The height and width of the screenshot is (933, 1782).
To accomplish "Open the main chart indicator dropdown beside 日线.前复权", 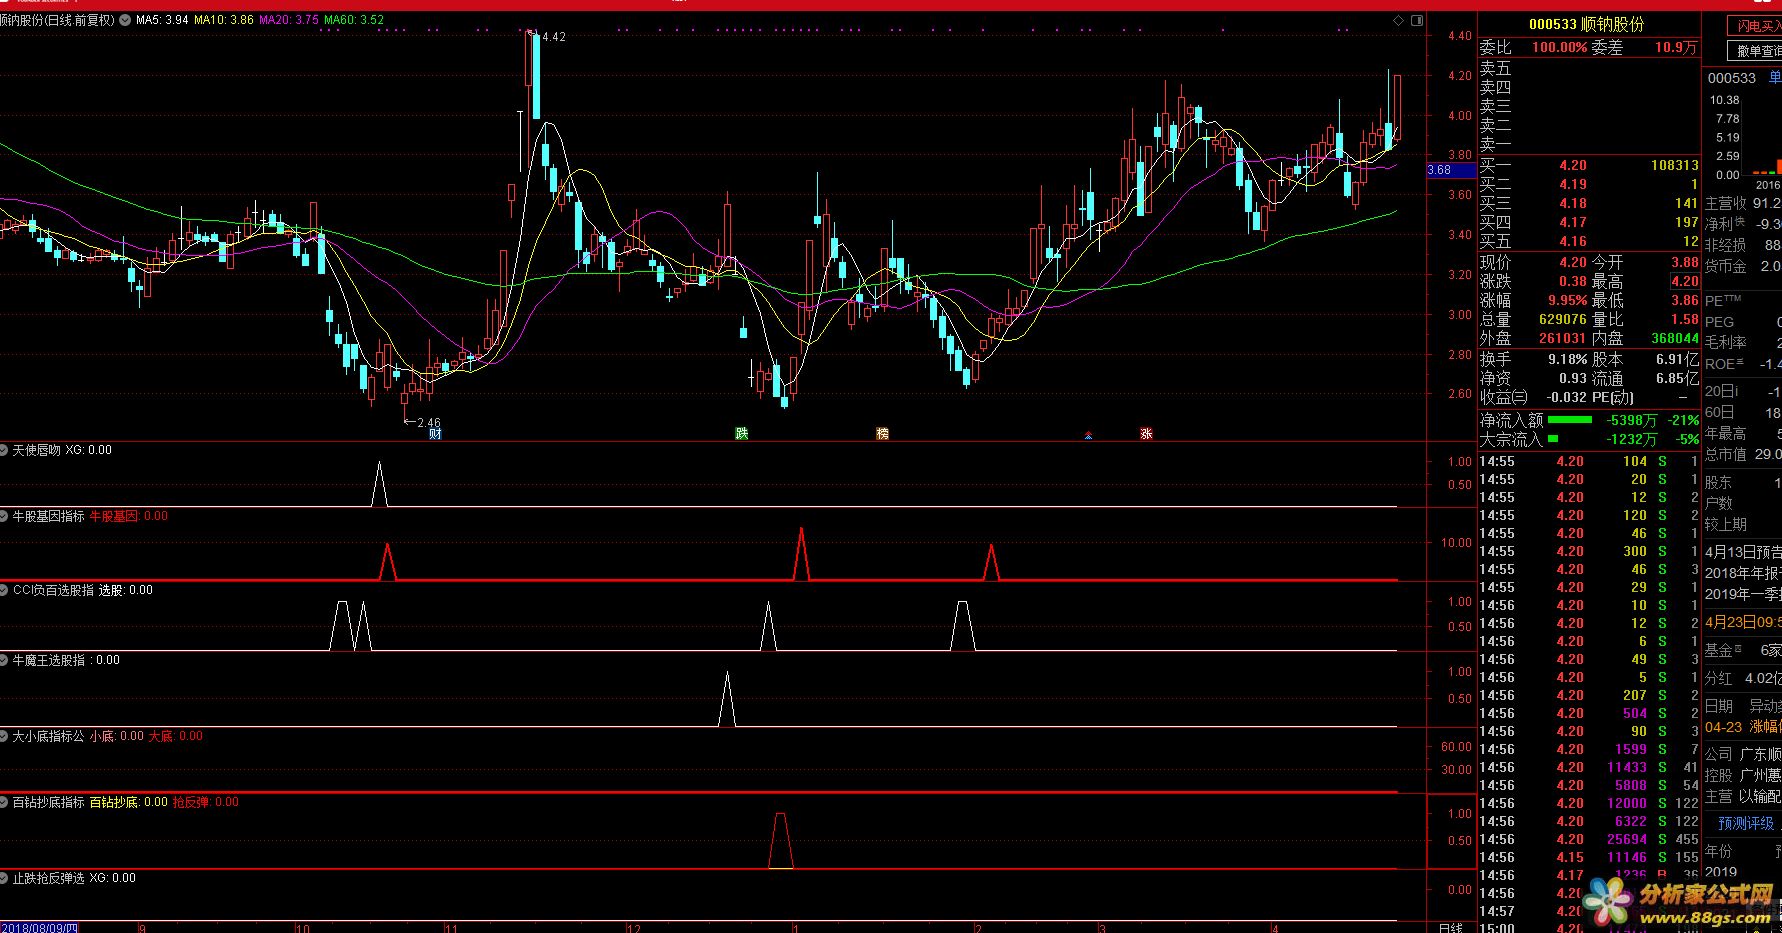I will pyautogui.click(x=125, y=20).
